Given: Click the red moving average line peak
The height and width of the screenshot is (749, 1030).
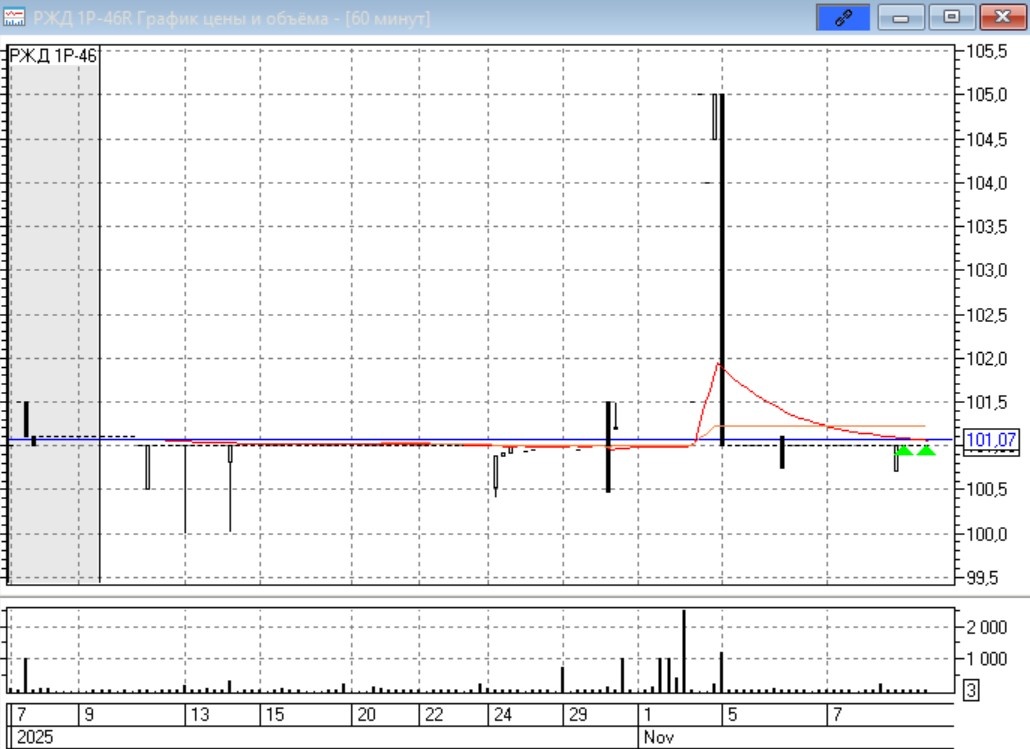Looking at the screenshot, I should coord(719,364).
